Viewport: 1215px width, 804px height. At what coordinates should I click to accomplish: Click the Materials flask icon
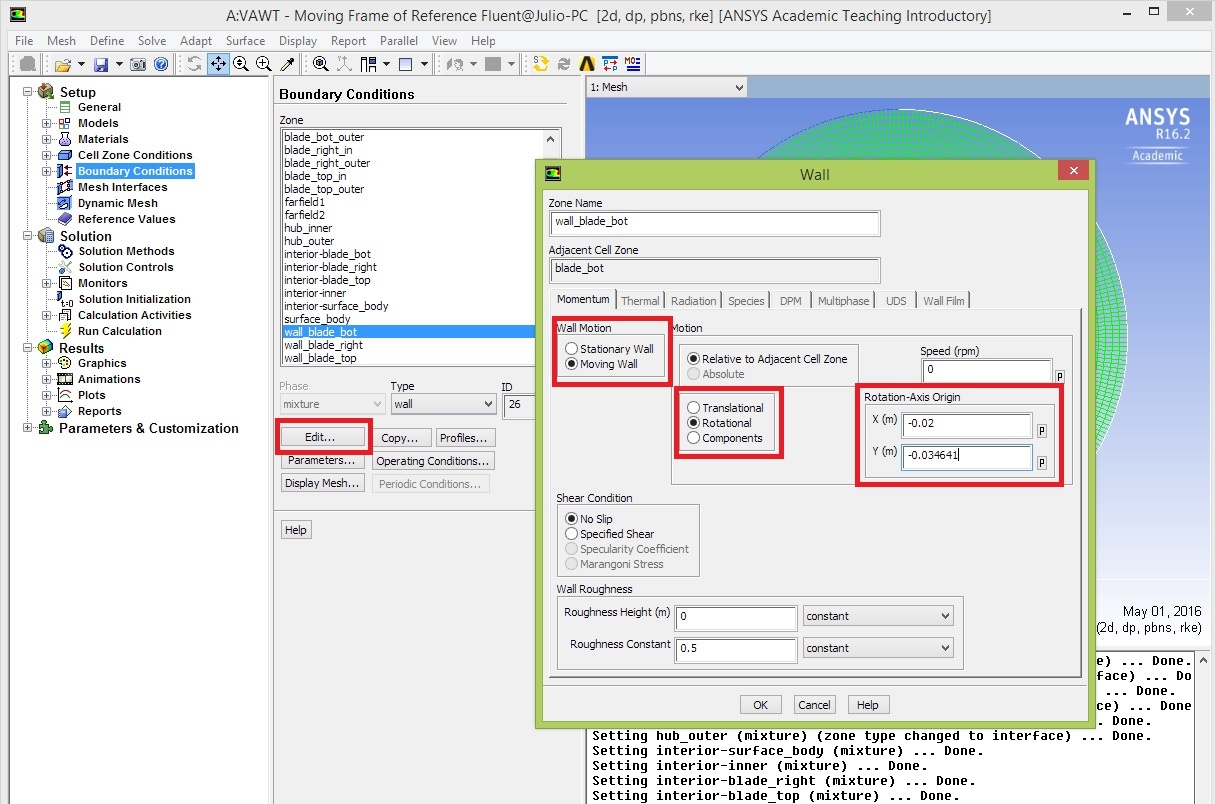pyautogui.click(x=66, y=139)
